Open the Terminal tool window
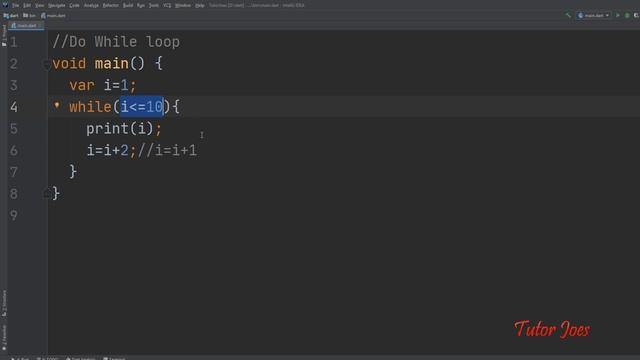 pyautogui.click(x=114, y=358)
